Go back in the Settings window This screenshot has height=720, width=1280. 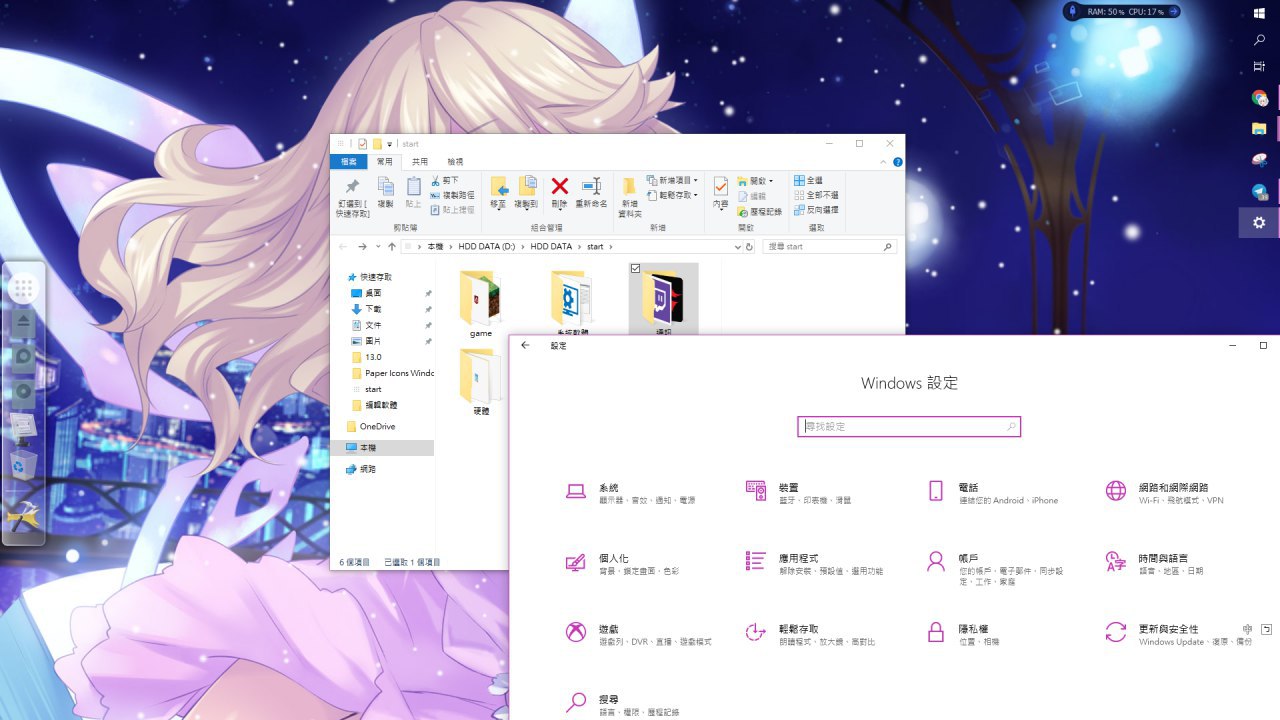pos(526,345)
